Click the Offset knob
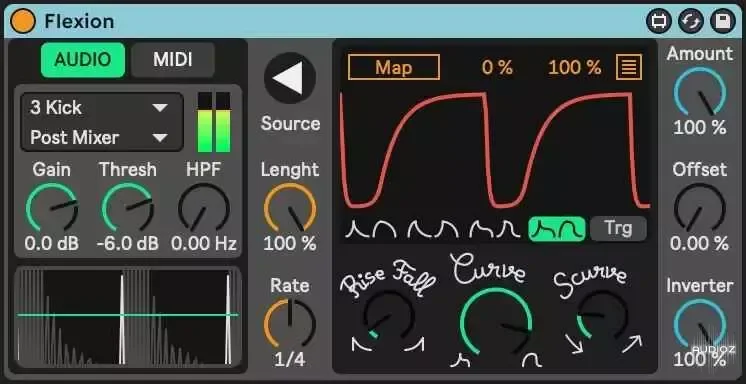 tap(700, 208)
